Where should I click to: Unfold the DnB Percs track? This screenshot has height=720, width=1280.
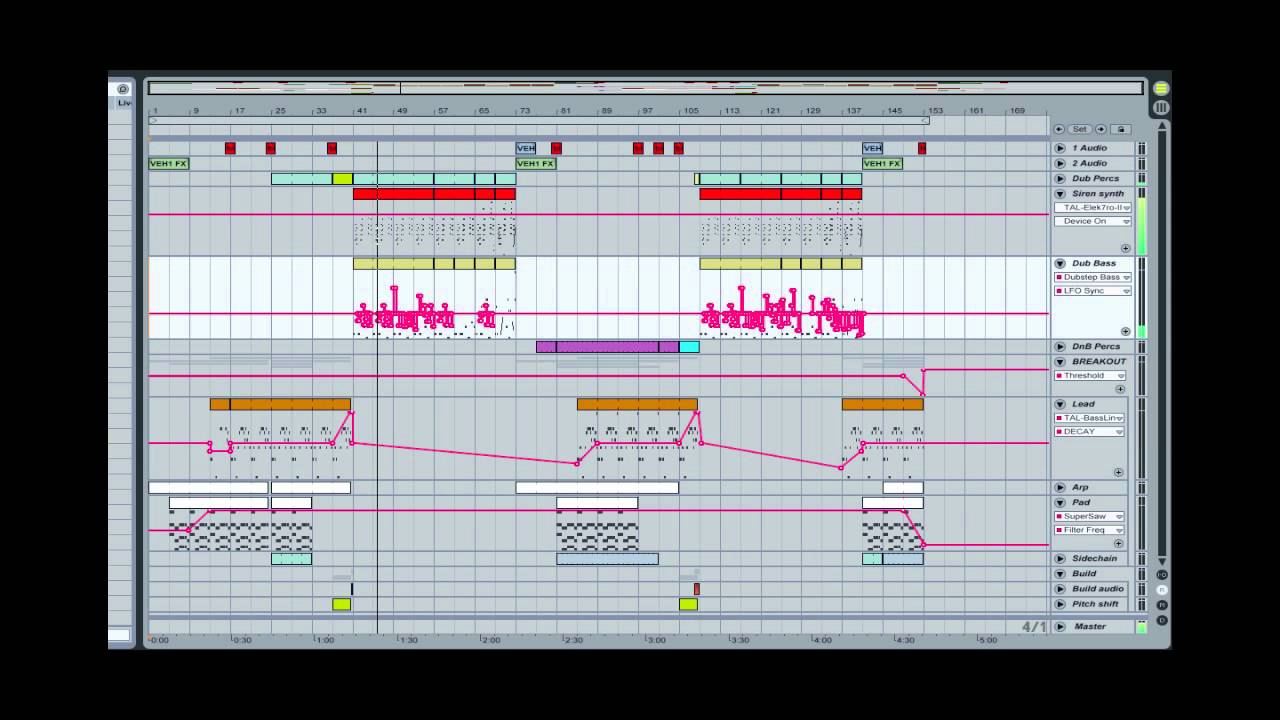(1060, 346)
